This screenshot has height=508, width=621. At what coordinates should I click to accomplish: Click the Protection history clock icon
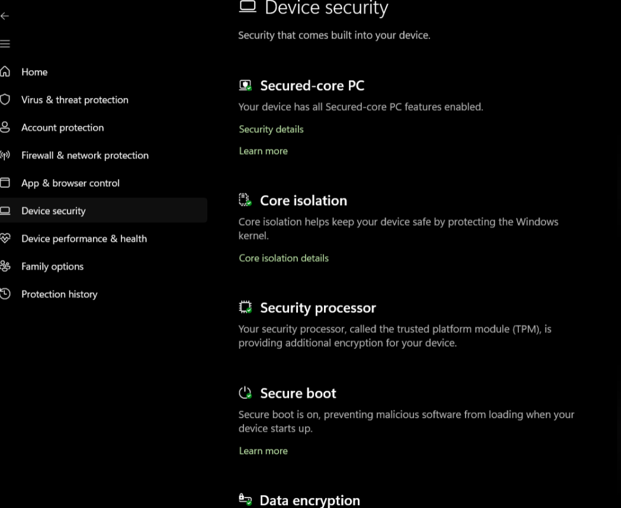click(5, 294)
